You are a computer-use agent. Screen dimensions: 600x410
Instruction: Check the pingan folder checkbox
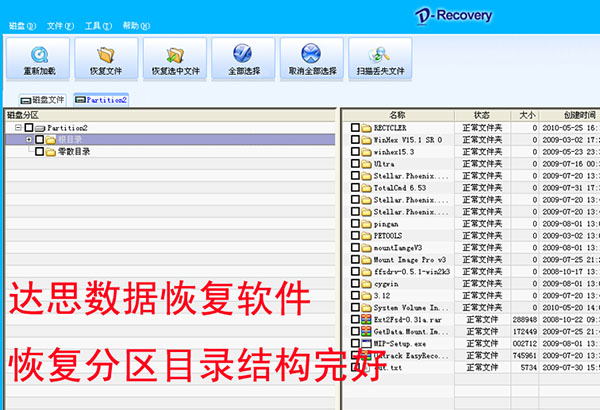pyautogui.click(x=355, y=224)
